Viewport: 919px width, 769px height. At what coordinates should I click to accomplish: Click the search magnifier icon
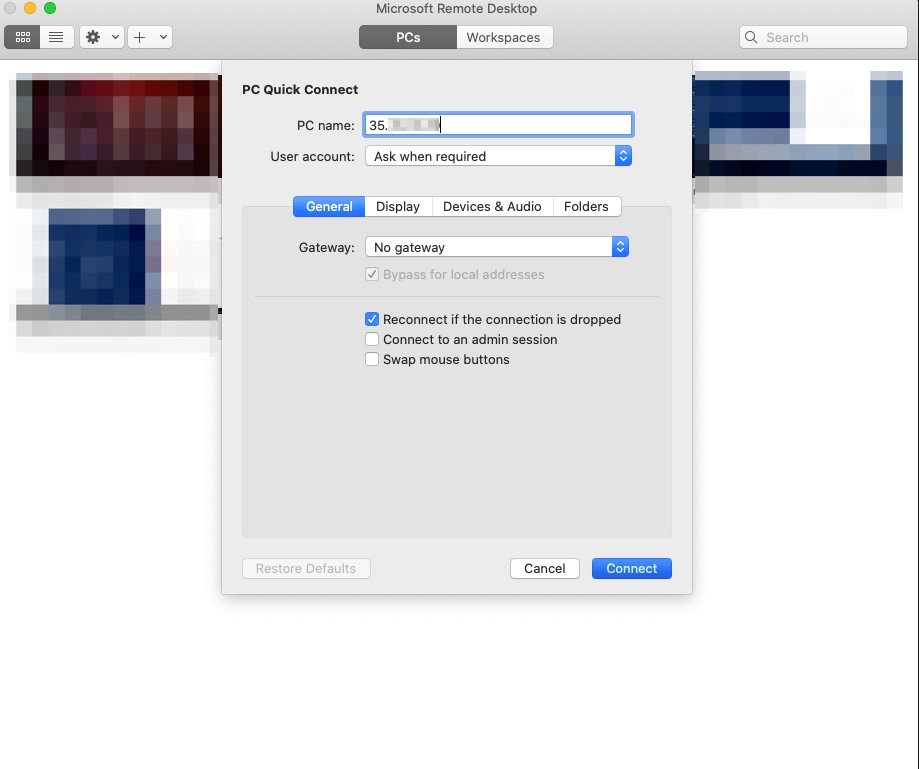(x=751, y=38)
